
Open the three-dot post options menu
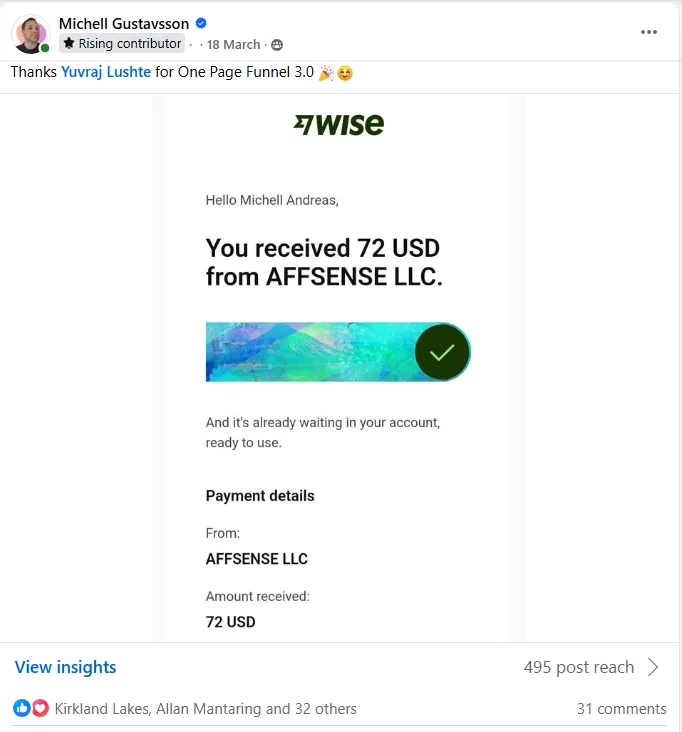[648, 32]
